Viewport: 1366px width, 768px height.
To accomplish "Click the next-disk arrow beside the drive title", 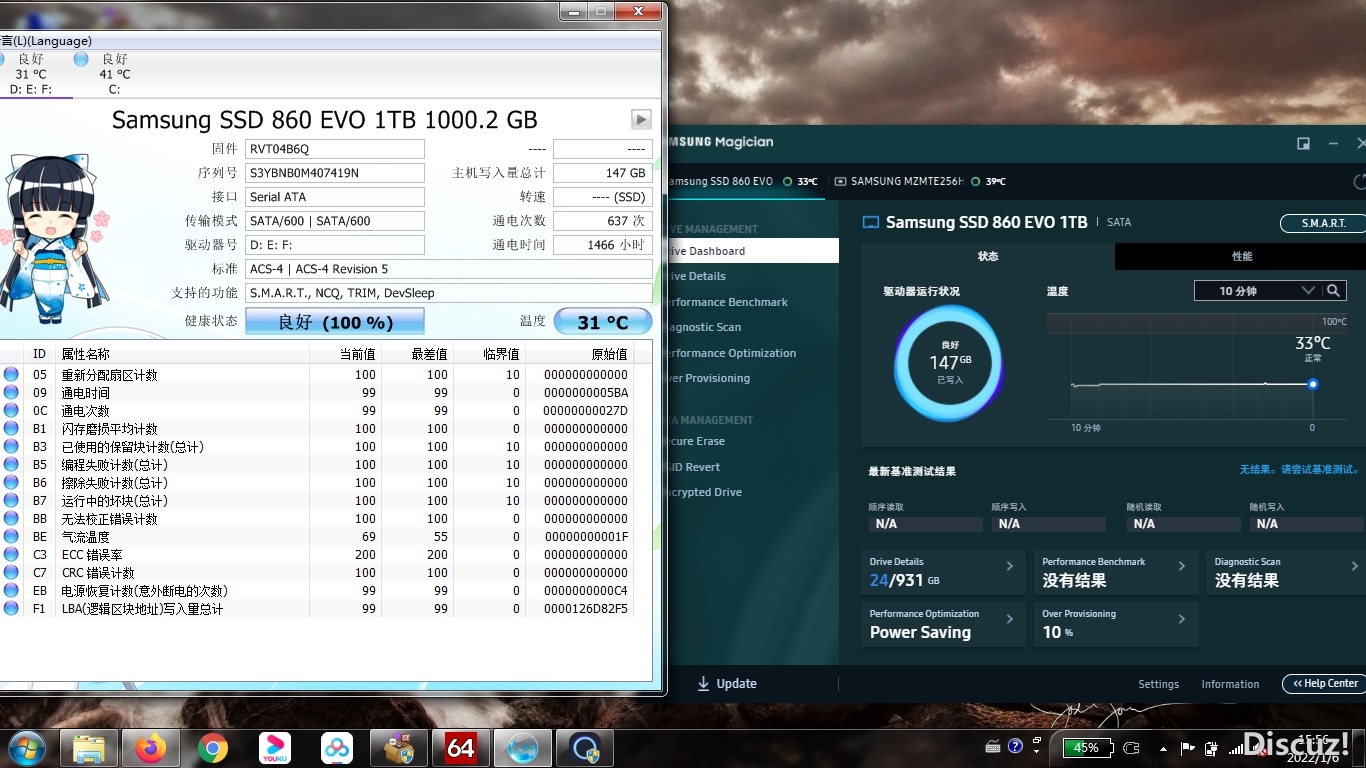I will click(641, 119).
